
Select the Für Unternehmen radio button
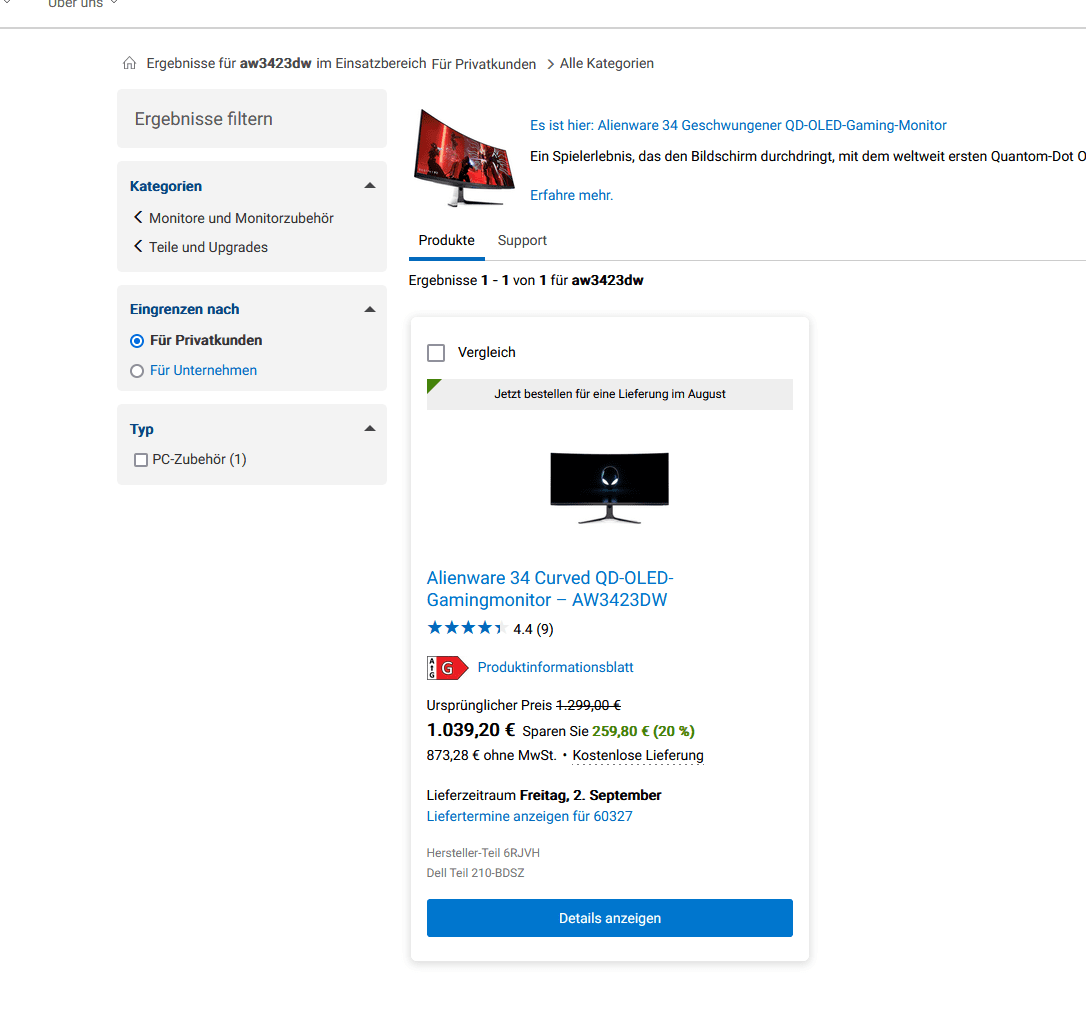point(137,371)
